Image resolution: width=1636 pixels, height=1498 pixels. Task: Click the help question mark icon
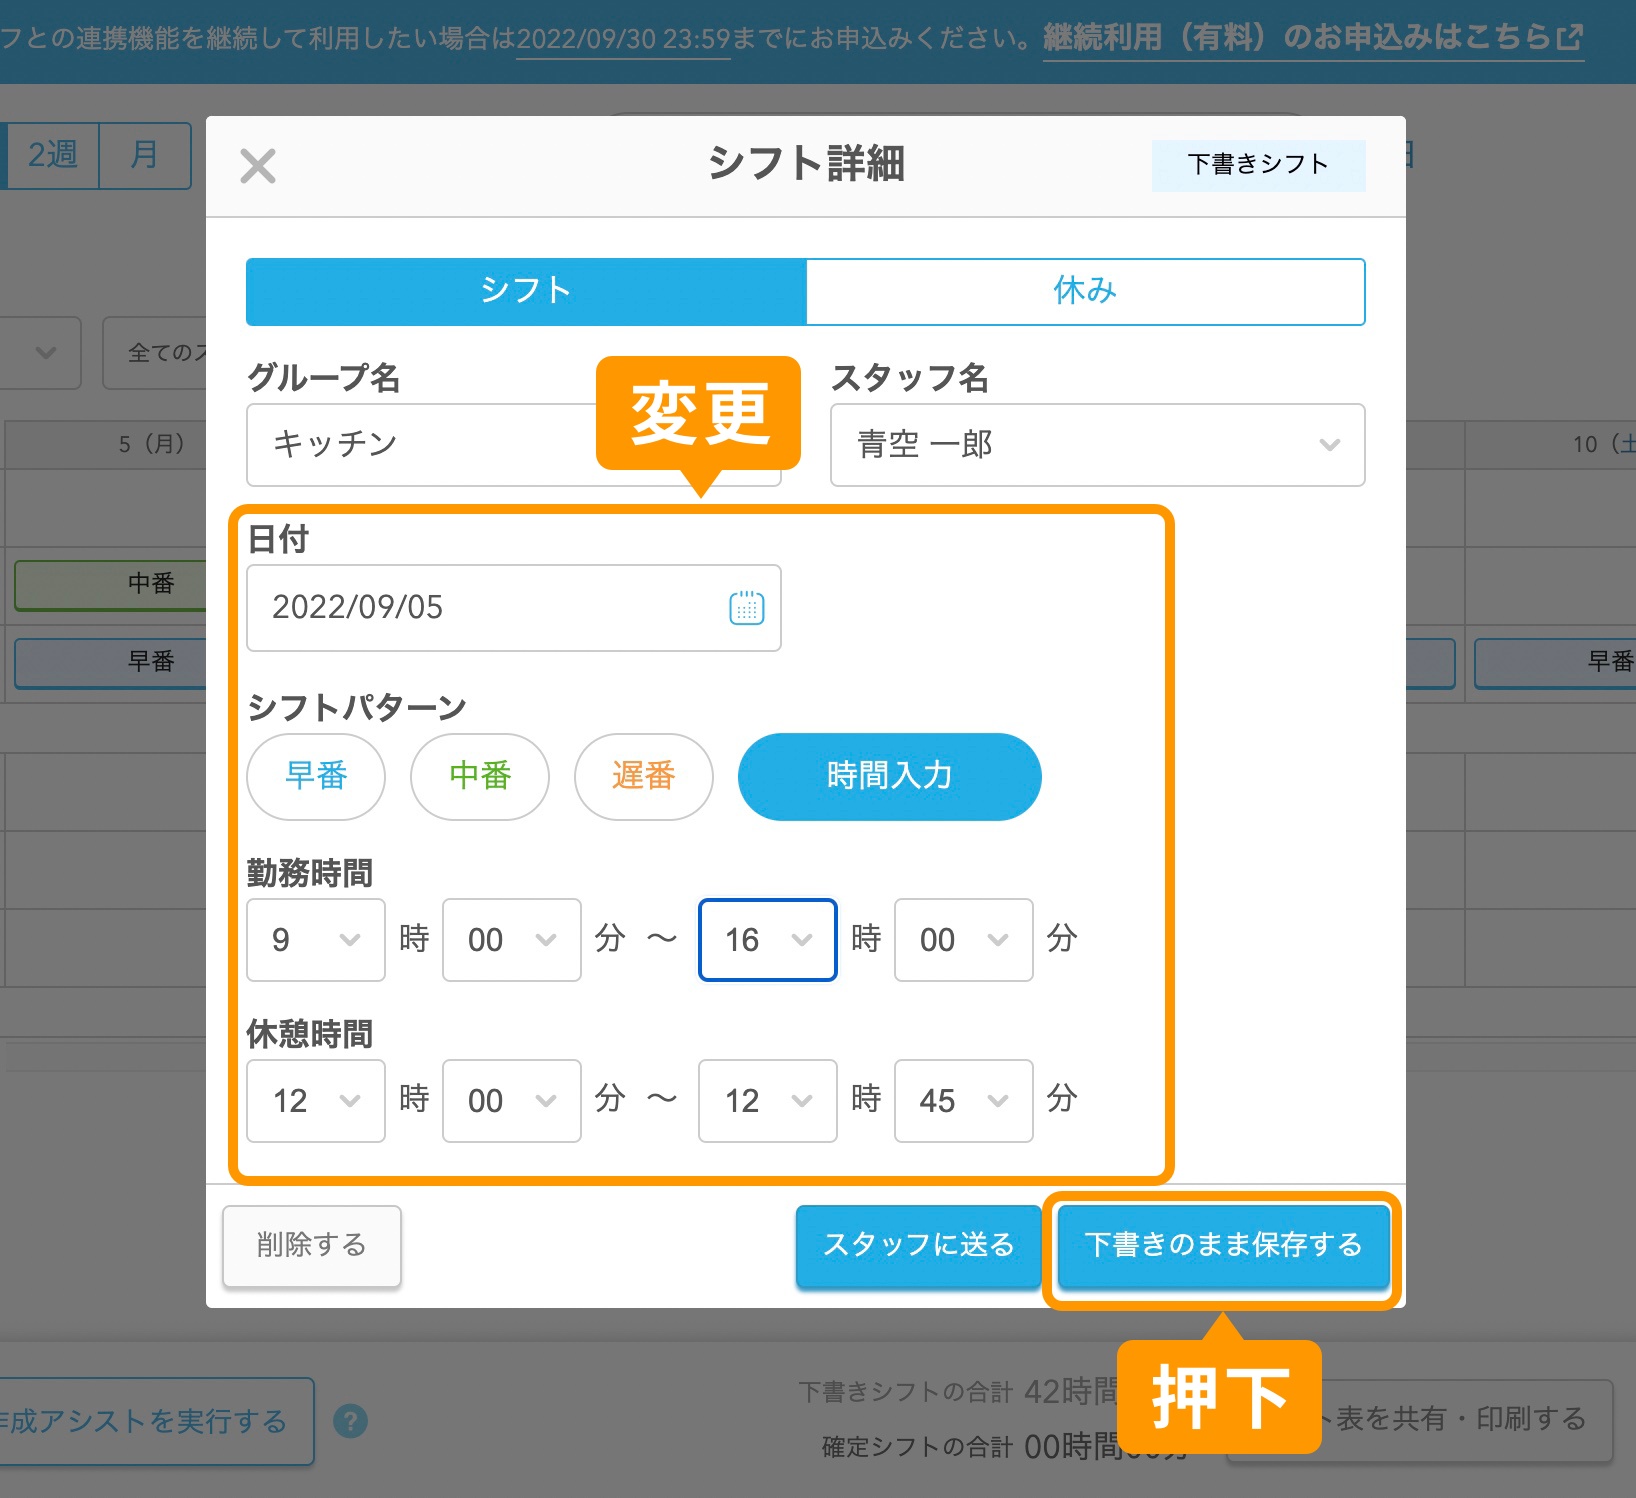(352, 1421)
